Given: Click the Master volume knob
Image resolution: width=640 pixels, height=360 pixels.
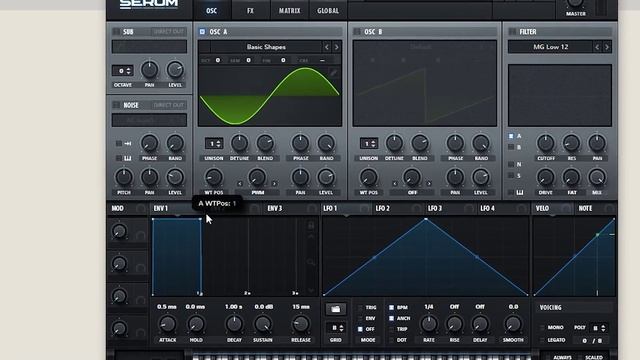Looking at the screenshot, I should click(x=576, y=2).
